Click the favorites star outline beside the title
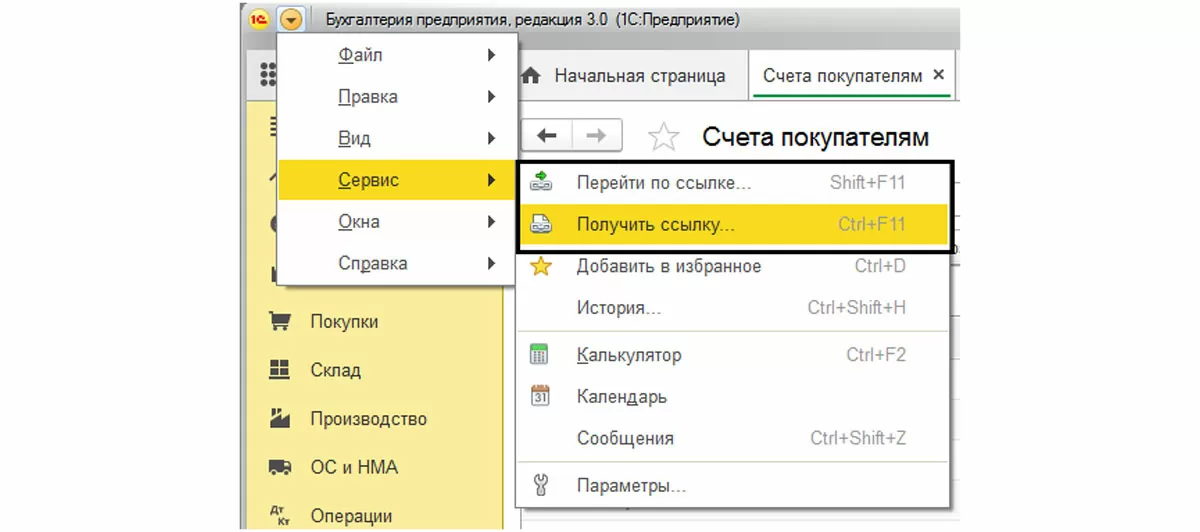Viewport: 1200px width, 532px height. tap(663, 137)
